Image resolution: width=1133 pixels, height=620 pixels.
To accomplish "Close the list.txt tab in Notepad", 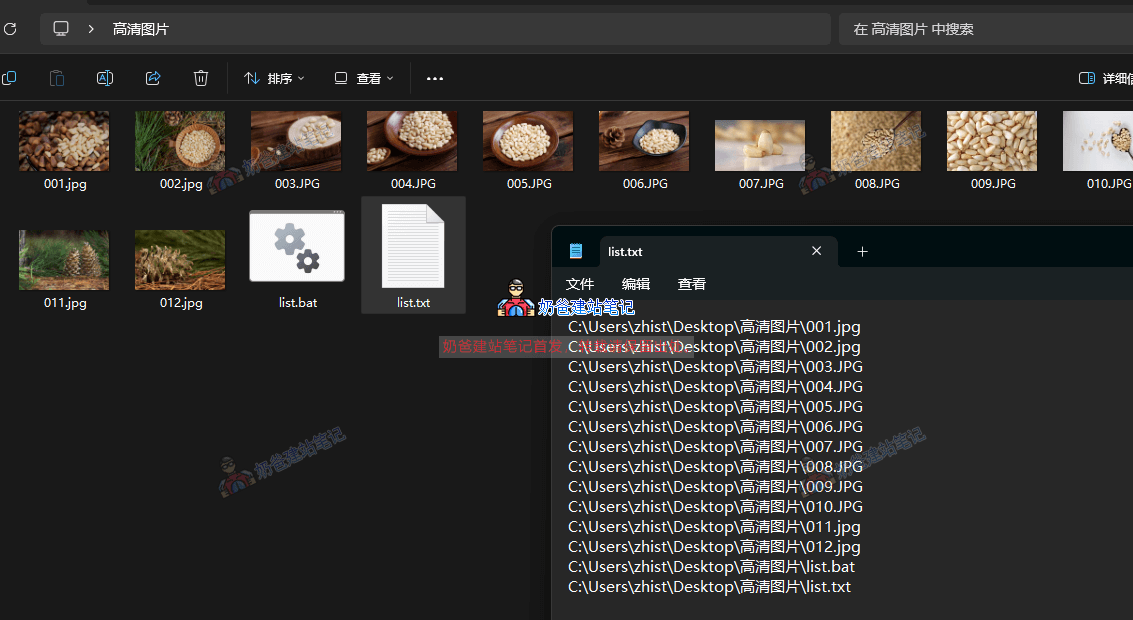I will pos(816,251).
